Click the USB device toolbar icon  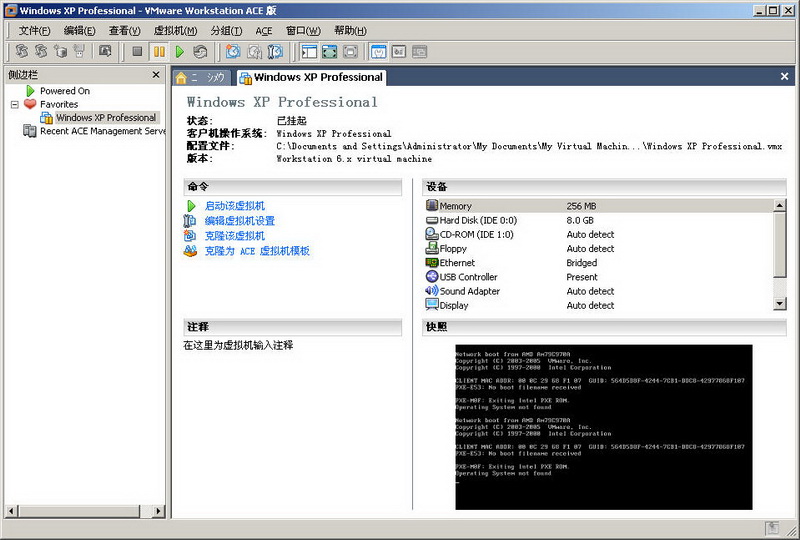coord(79,51)
